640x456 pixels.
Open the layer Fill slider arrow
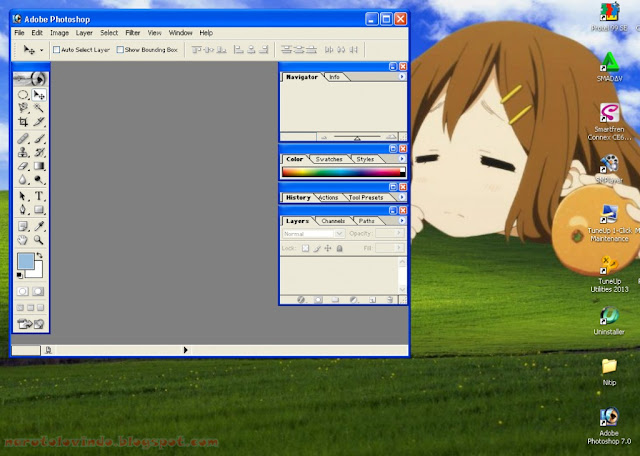pyautogui.click(x=400, y=248)
